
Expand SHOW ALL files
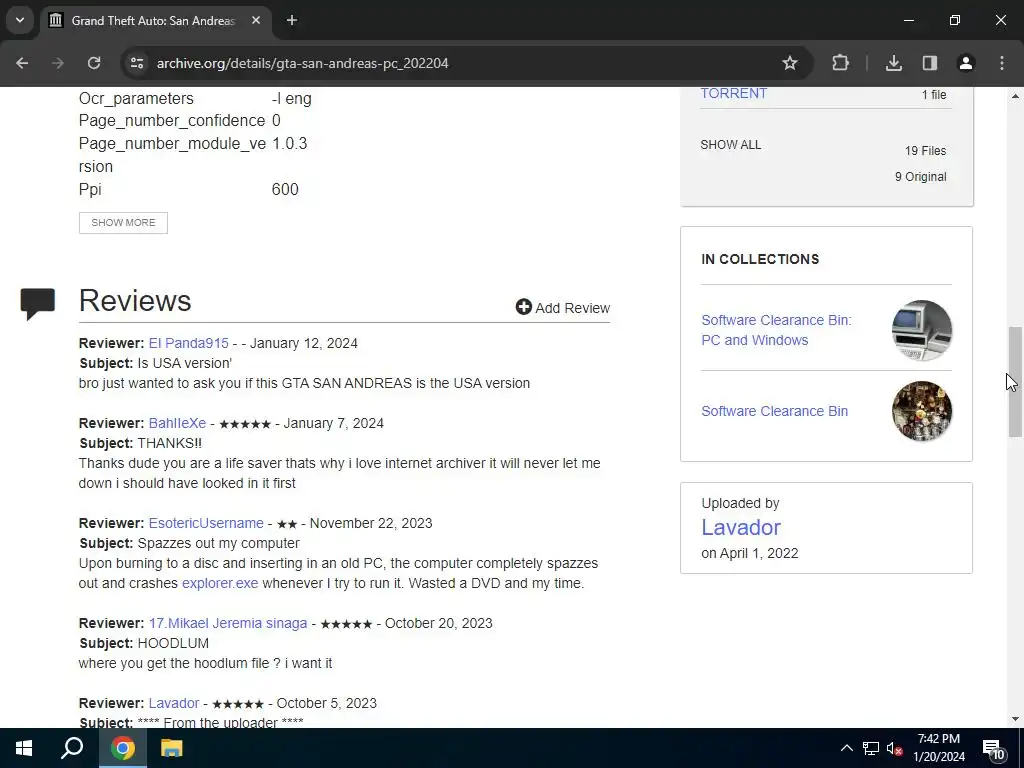pos(731,145)
